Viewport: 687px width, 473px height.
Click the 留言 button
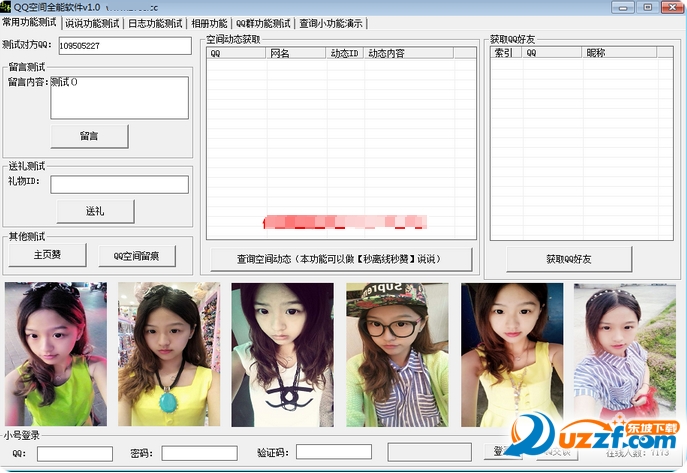(x=89, y=136)
